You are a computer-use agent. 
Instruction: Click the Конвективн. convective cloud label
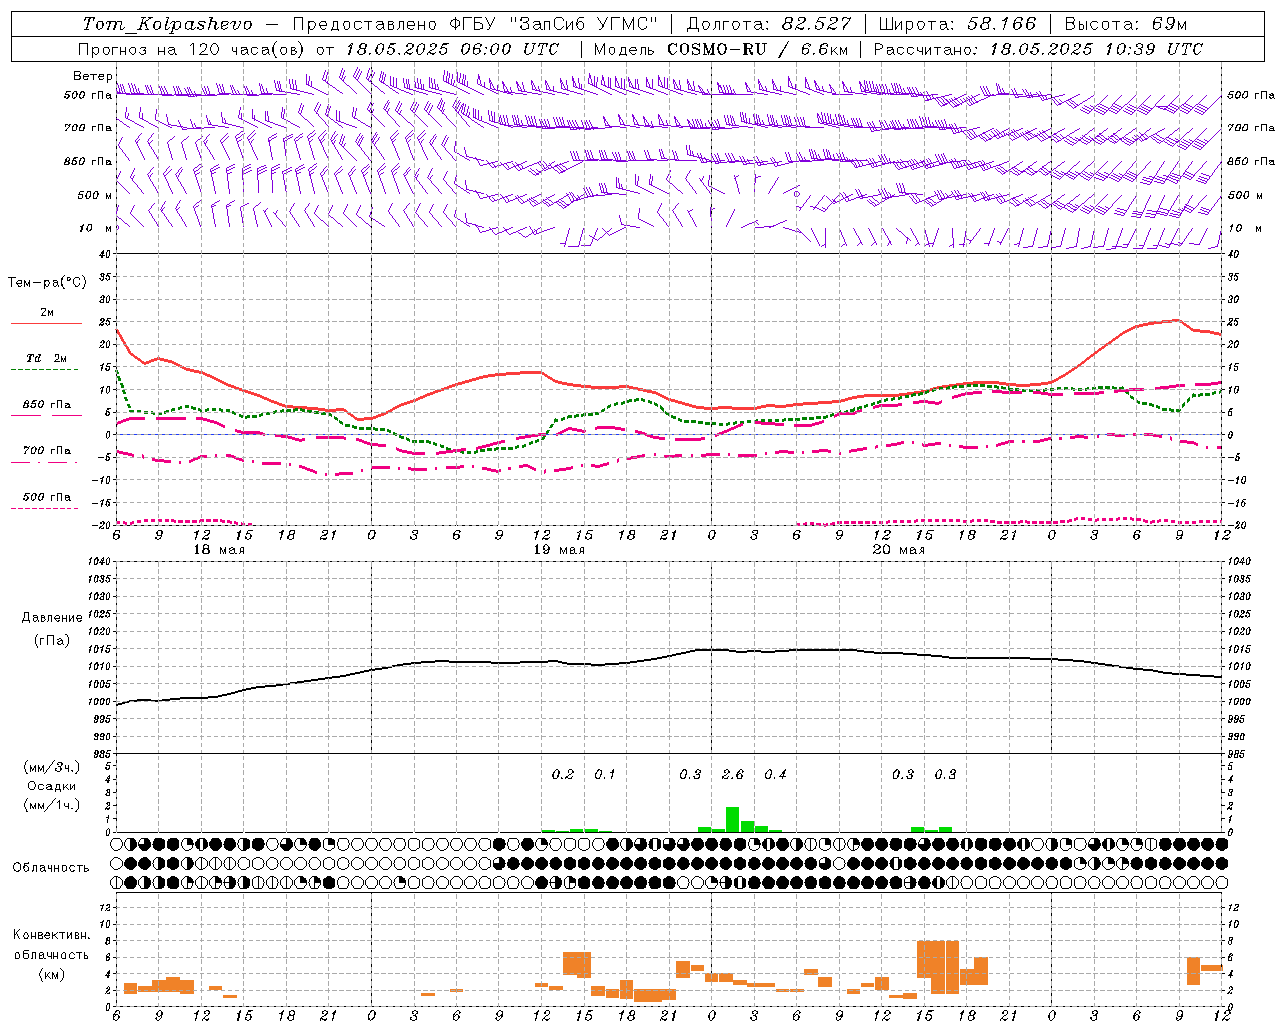click(x=51, y=935)
